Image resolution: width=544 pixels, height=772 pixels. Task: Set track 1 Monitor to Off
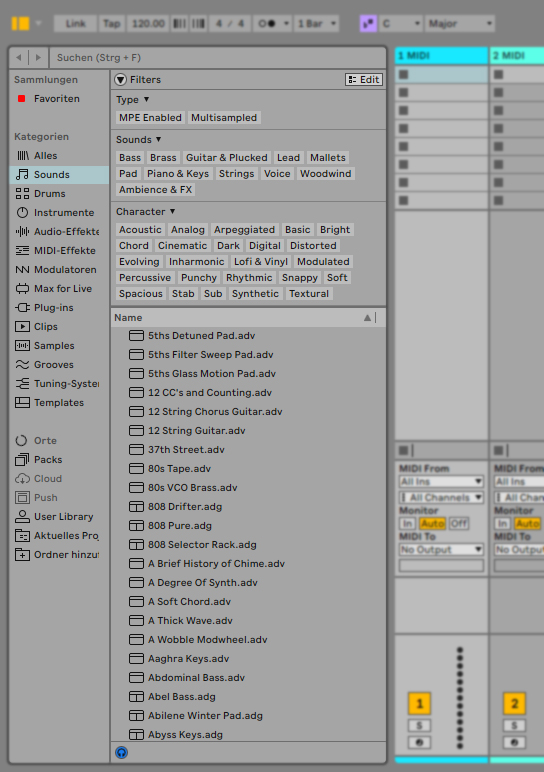(459, 523)
